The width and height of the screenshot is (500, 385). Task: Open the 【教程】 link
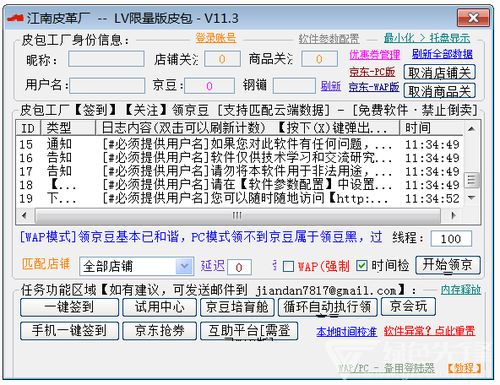coord(464,368)
